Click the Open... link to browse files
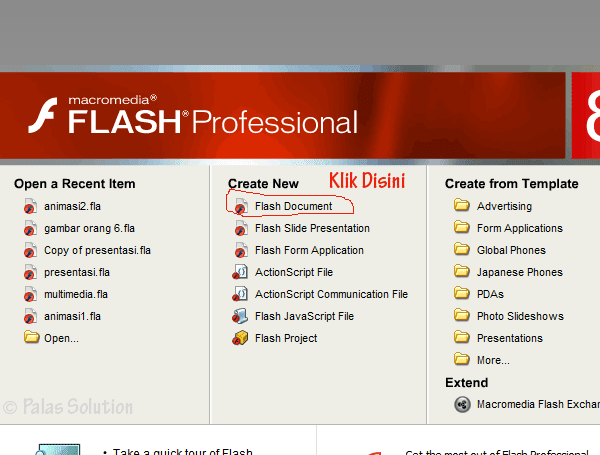This screenshot has height=455, width=600. pyautogui.click(x=61, y=339)
